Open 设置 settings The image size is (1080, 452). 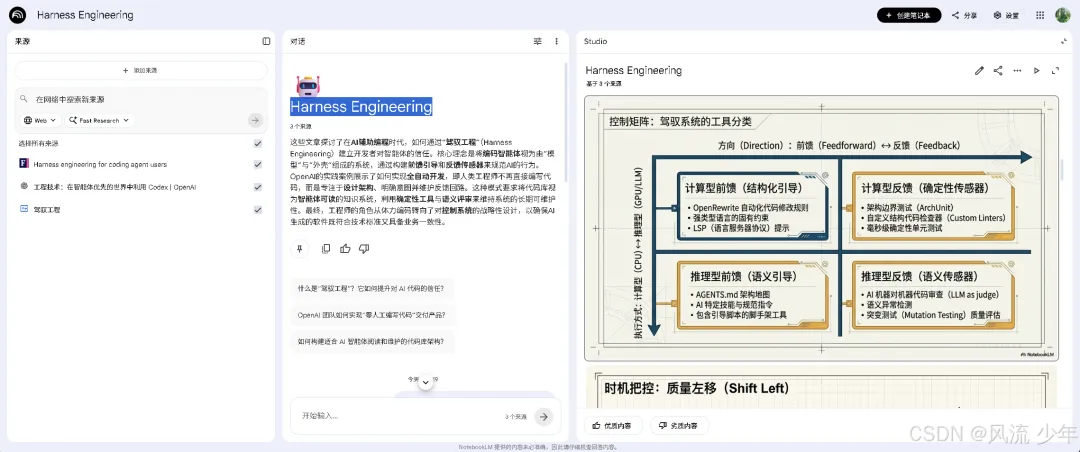(1006, 15)
